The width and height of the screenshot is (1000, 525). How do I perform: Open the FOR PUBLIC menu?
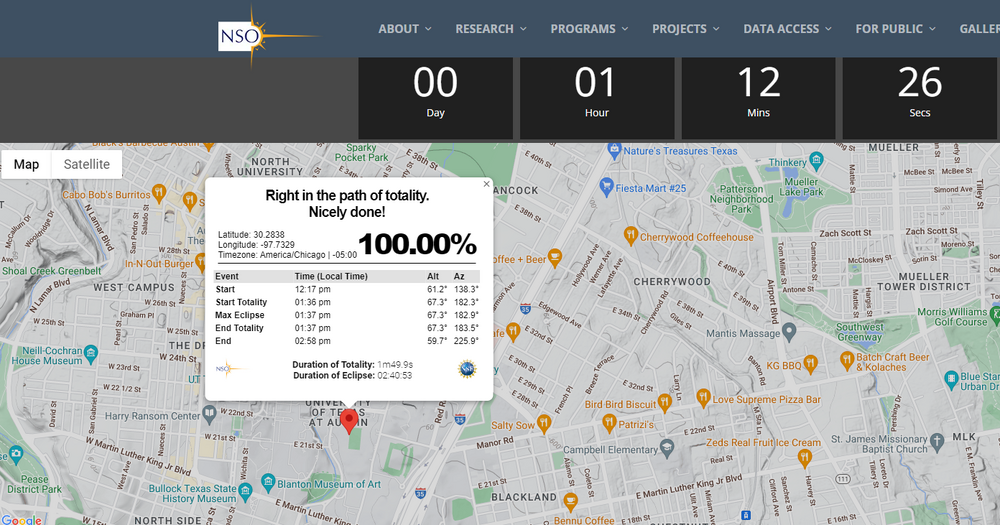point(895,29)
